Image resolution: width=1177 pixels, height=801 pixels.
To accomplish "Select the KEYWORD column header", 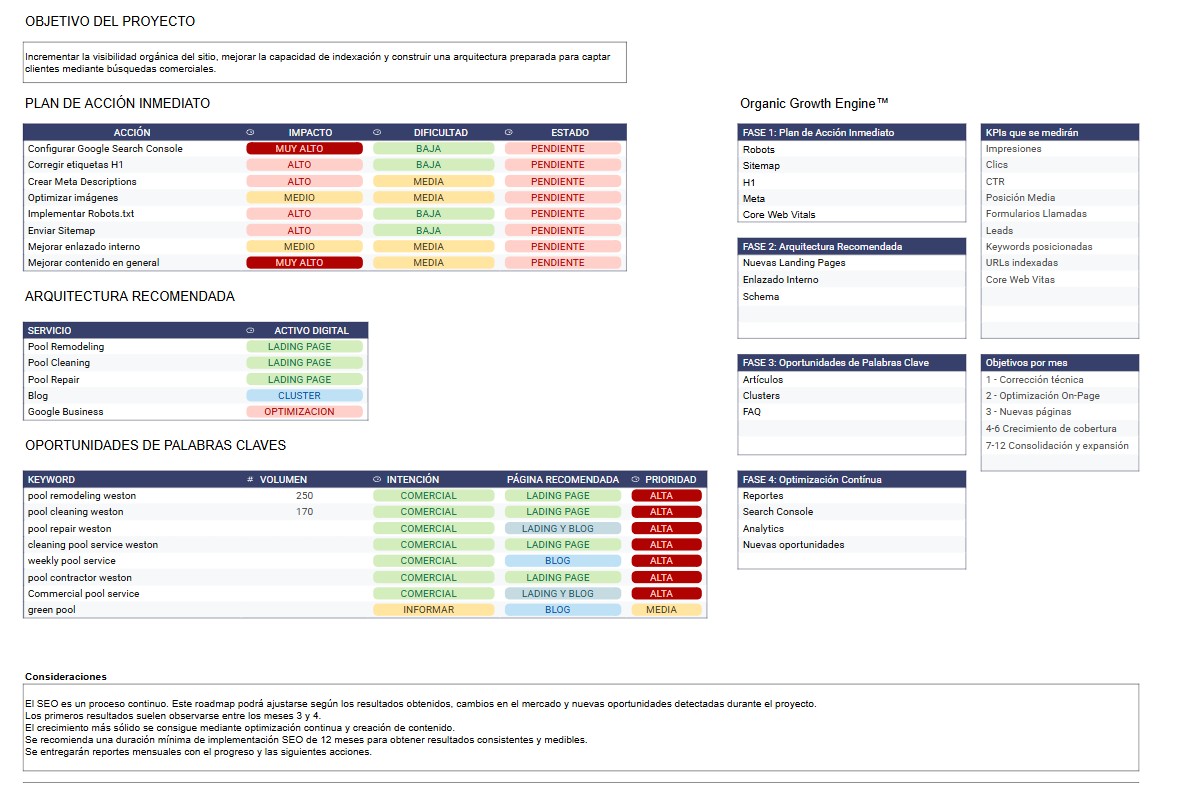I will pyautogui.click(x=133, y=480).
